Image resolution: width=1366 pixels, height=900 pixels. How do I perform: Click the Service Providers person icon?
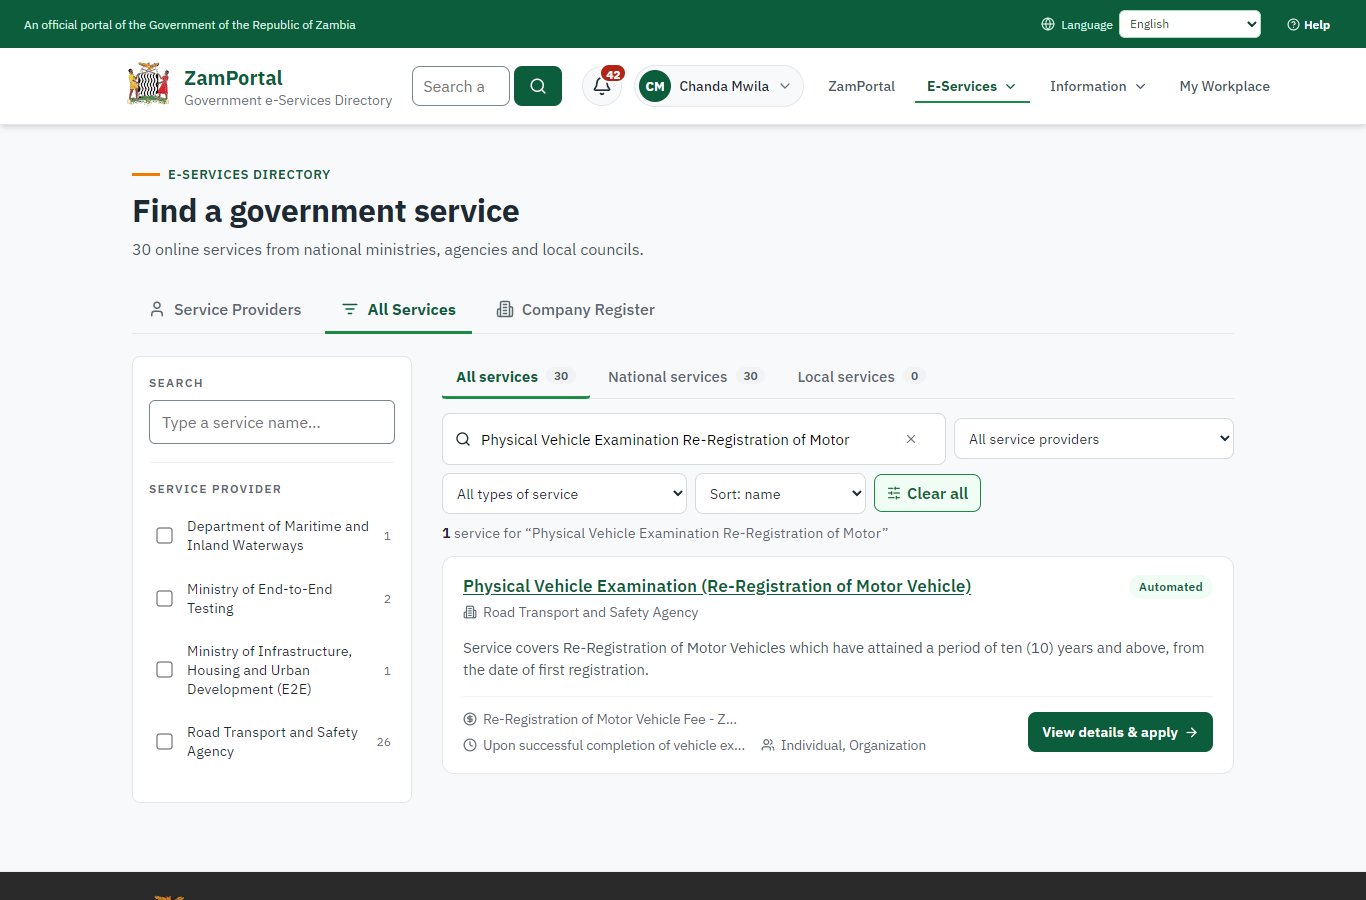[x=157, y=309]
